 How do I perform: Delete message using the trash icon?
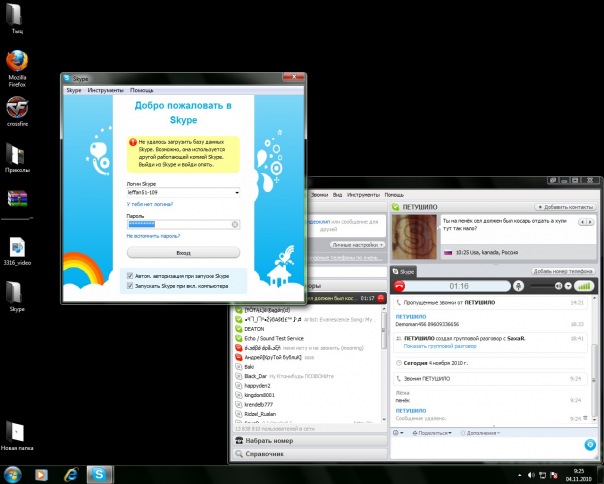pos(586,418)
